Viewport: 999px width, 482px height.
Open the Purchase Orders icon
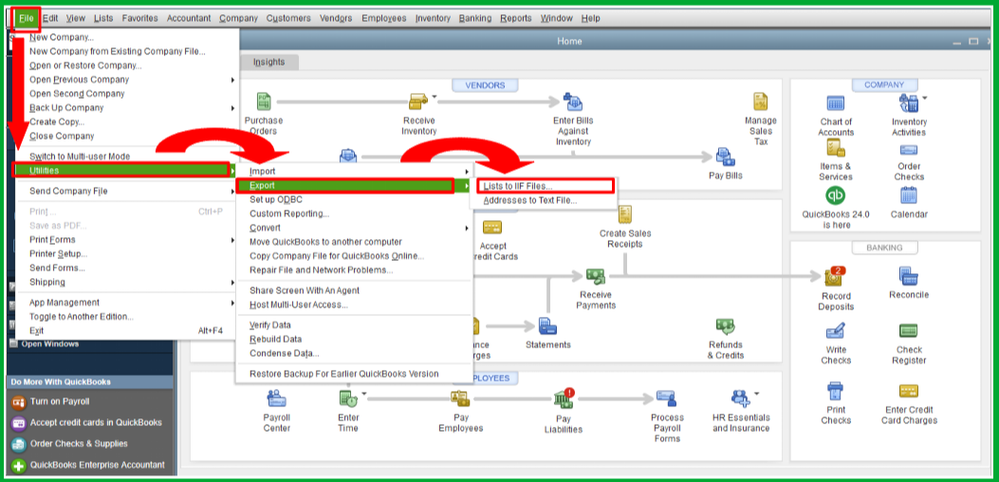pos(264,102)
